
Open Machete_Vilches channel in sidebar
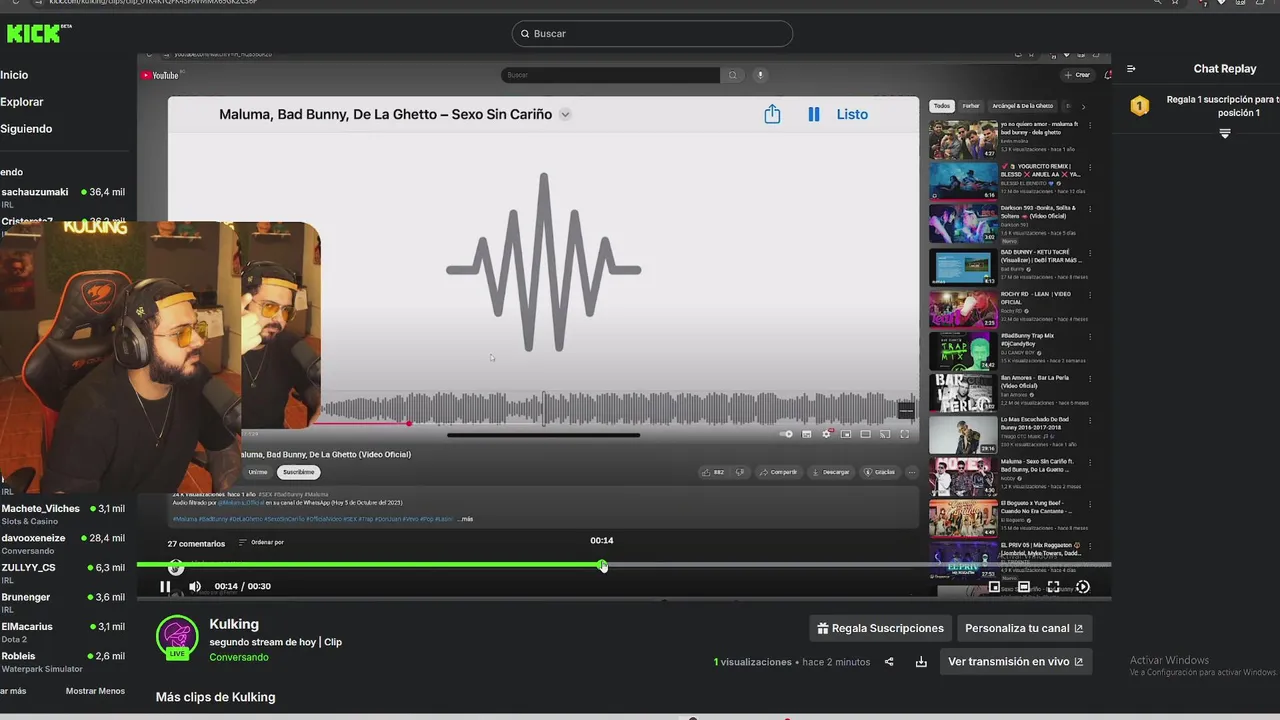[63, 514]
